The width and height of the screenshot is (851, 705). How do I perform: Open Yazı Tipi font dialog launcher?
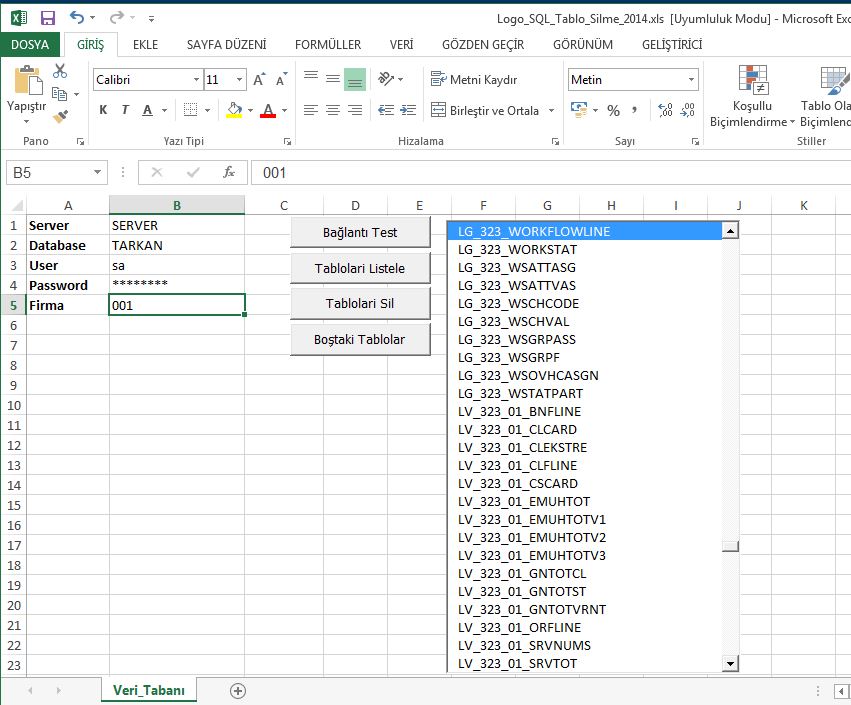[287, 142]
